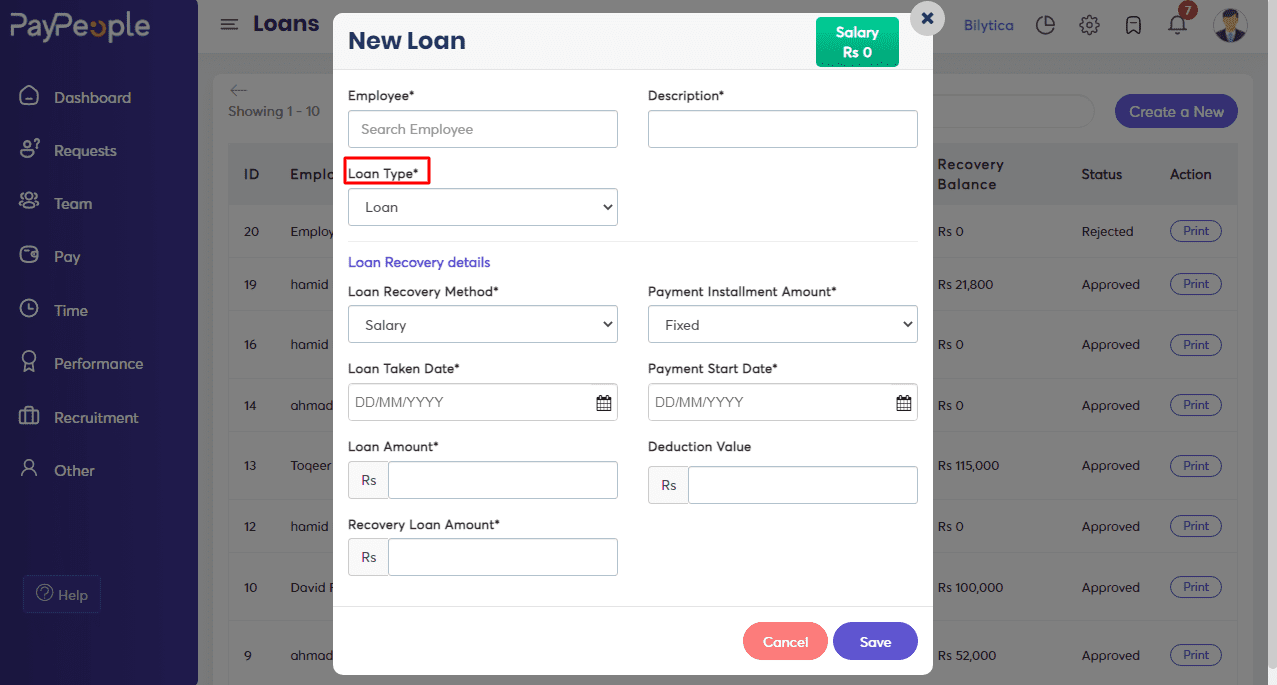Close the New Loan dialog with X
Screen dimensions: 1277x685
[x=927, y=18]
